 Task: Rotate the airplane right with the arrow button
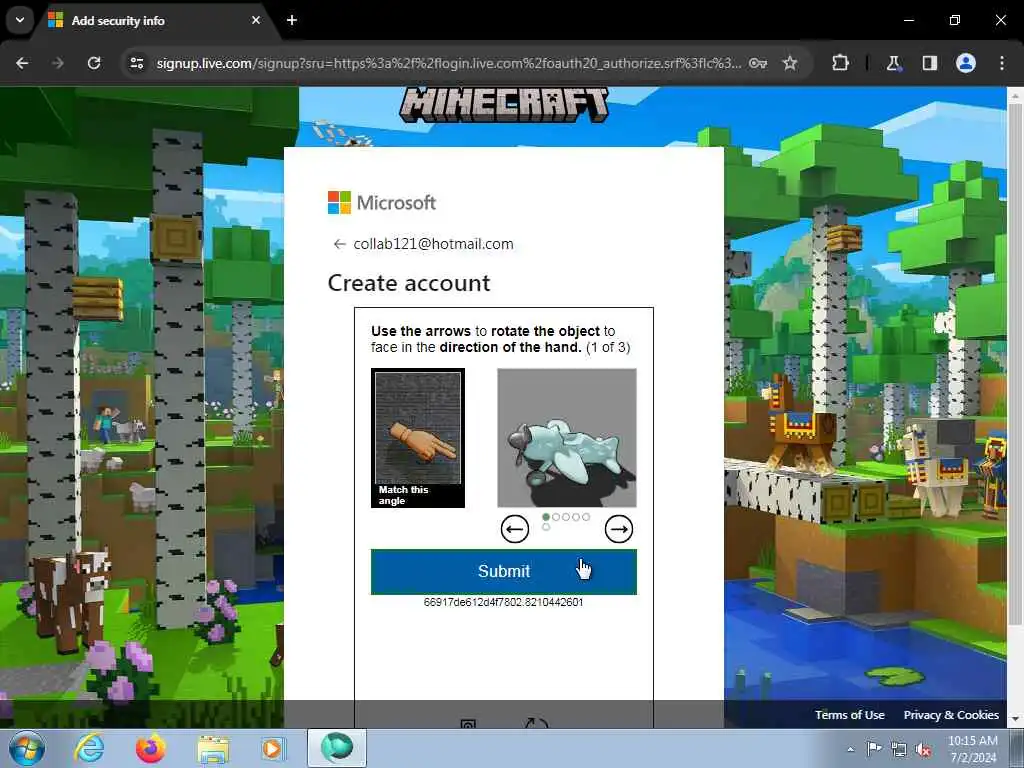click(618, 529)
